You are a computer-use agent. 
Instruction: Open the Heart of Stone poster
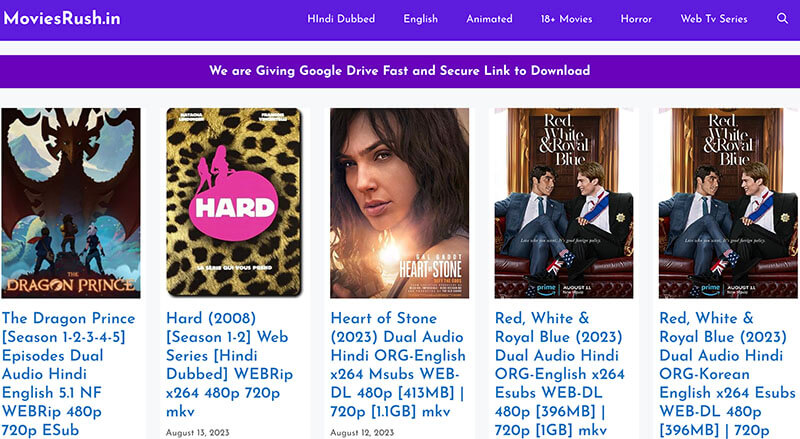coord(399,202)
